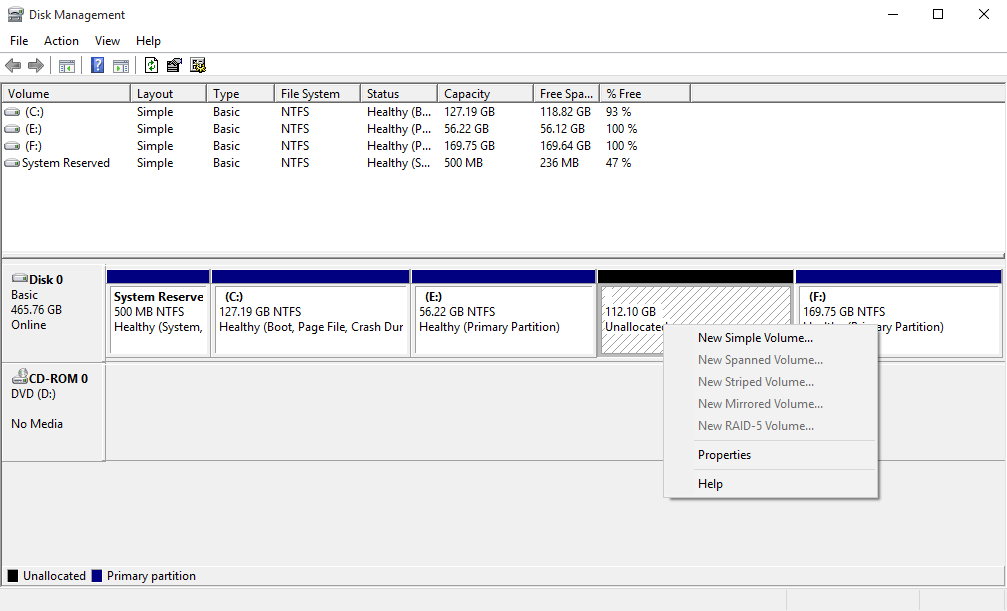Screen dimensions: 1007x611
Task: Click disabled New Spanned Volume entry
Action: point(771,360)
